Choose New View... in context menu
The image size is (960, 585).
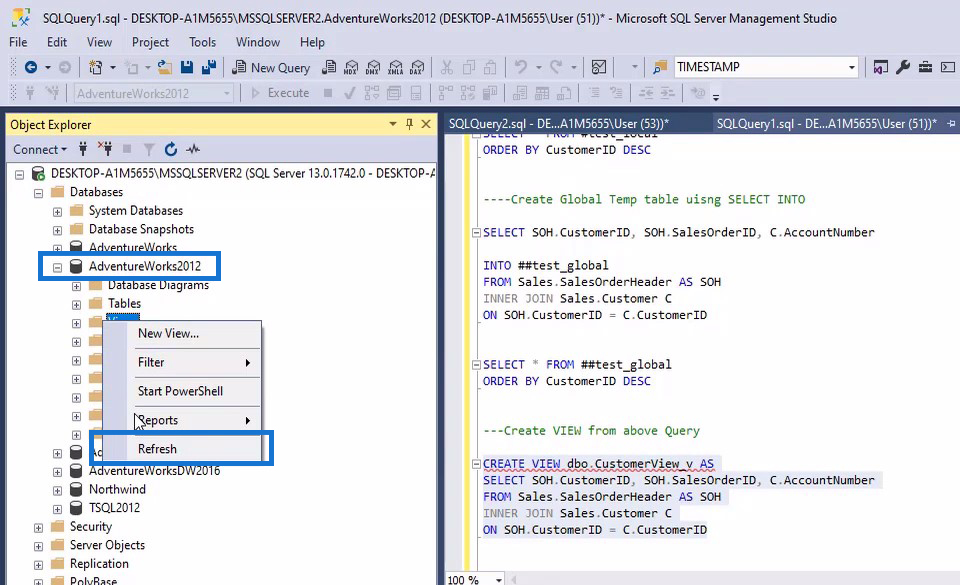click(168, 333)
